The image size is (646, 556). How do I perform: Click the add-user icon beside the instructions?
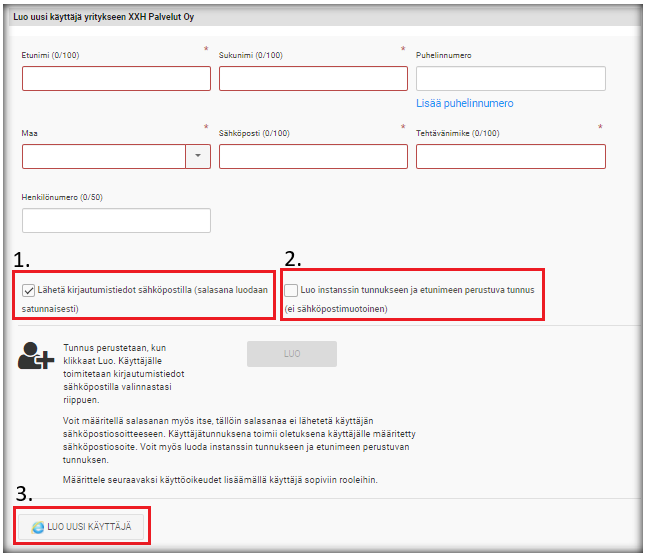pos(38,357)
